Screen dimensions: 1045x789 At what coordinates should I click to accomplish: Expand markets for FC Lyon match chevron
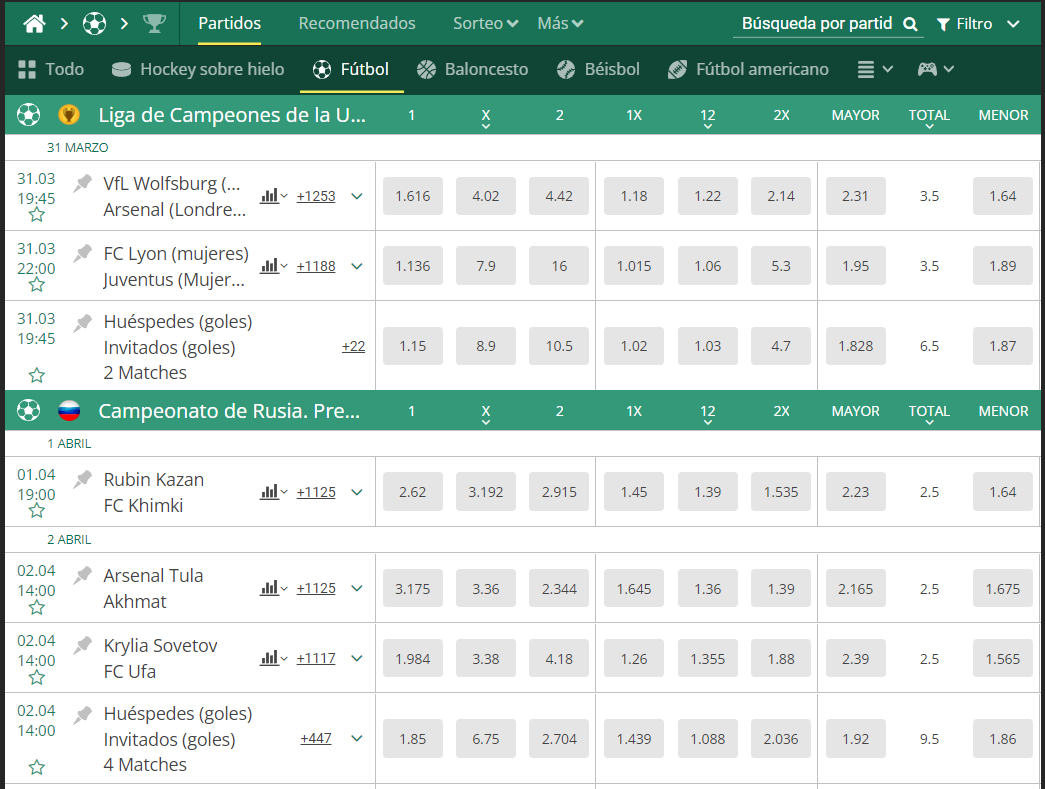coord(357,266)
